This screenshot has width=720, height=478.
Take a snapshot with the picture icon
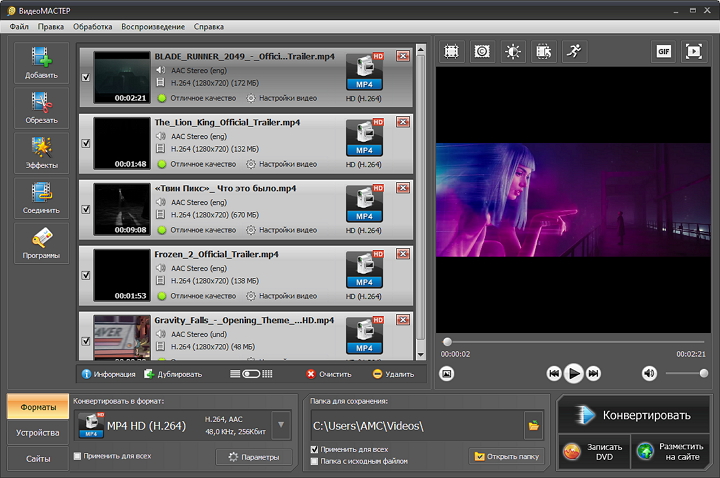coord(447,373)
